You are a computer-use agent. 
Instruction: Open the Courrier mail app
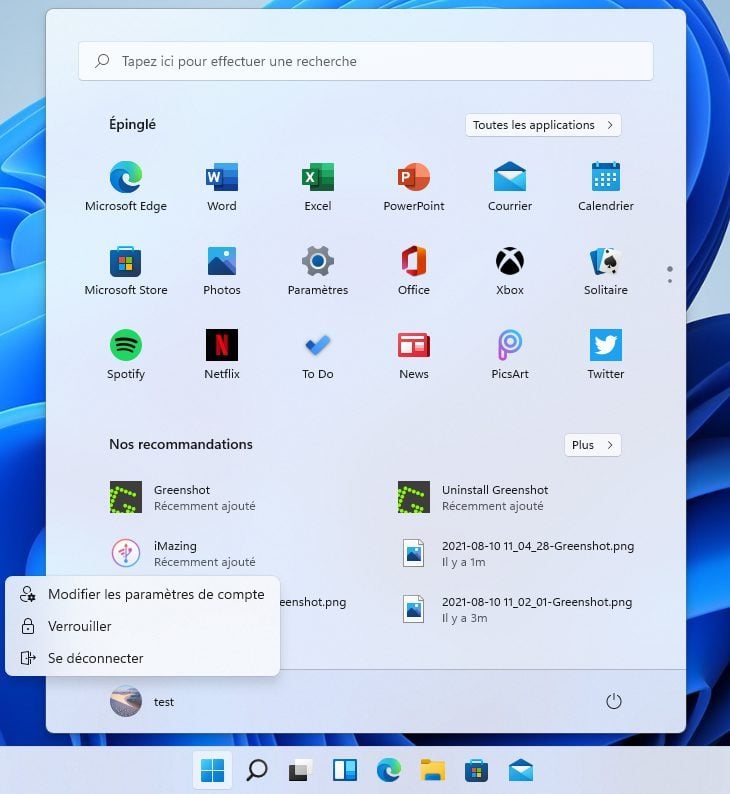coord(510,186)
